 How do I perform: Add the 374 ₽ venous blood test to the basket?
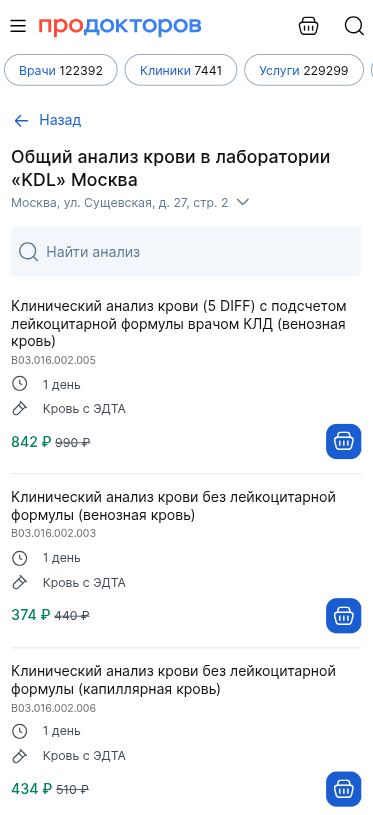[x=343, y=615]
